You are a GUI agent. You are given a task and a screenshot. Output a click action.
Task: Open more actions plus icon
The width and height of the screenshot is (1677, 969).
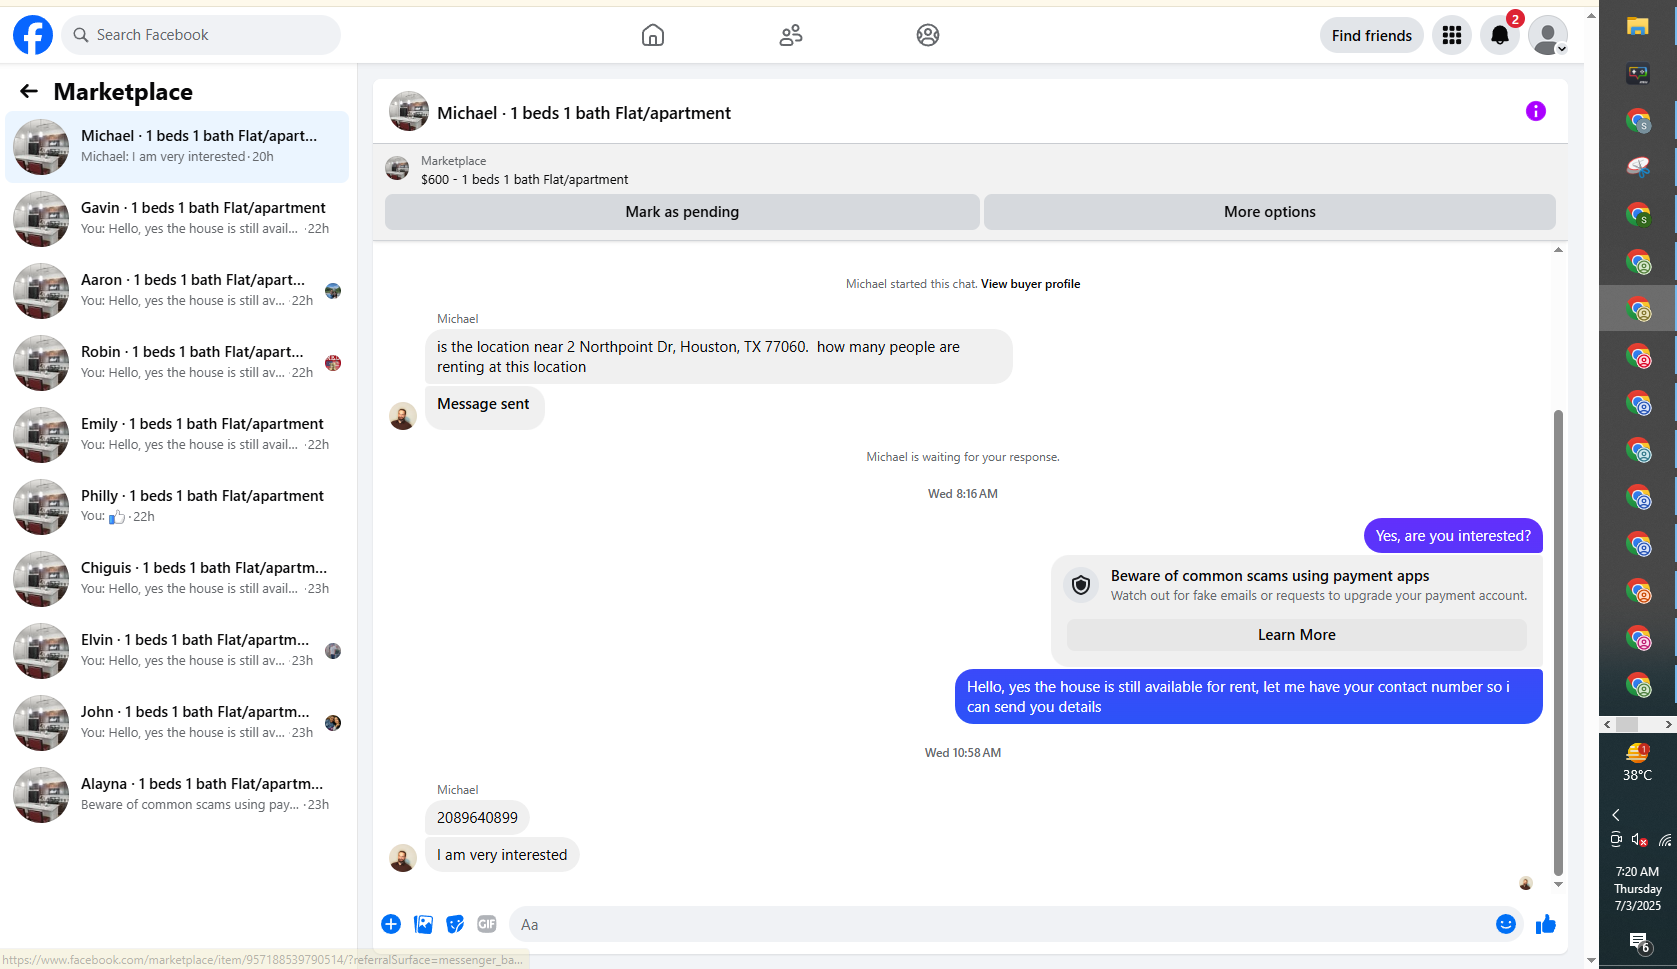[391, 924]
